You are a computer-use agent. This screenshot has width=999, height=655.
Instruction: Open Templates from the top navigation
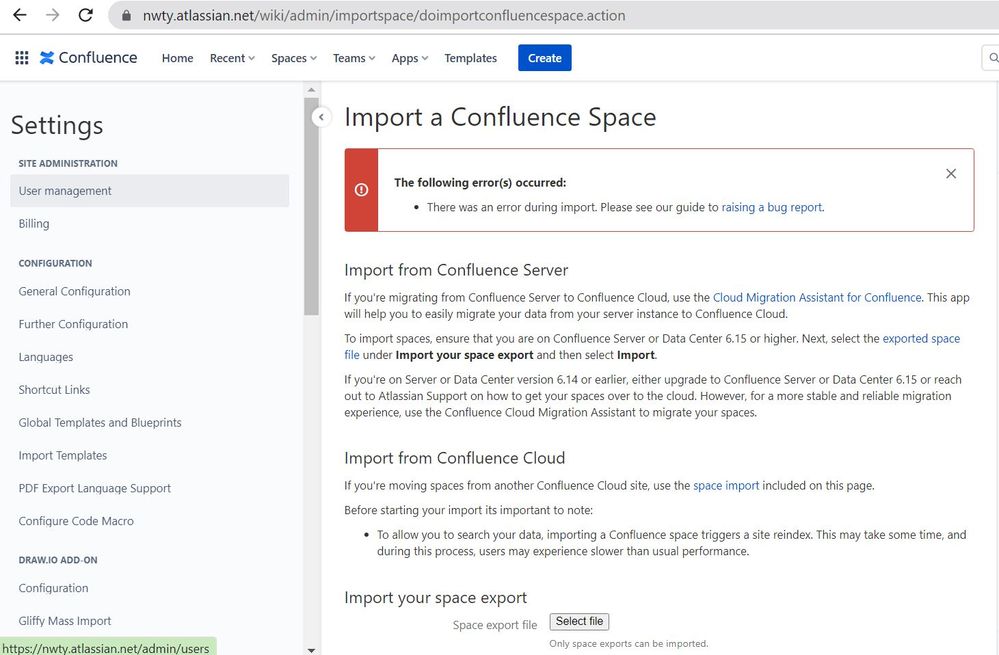click(470, 58)
